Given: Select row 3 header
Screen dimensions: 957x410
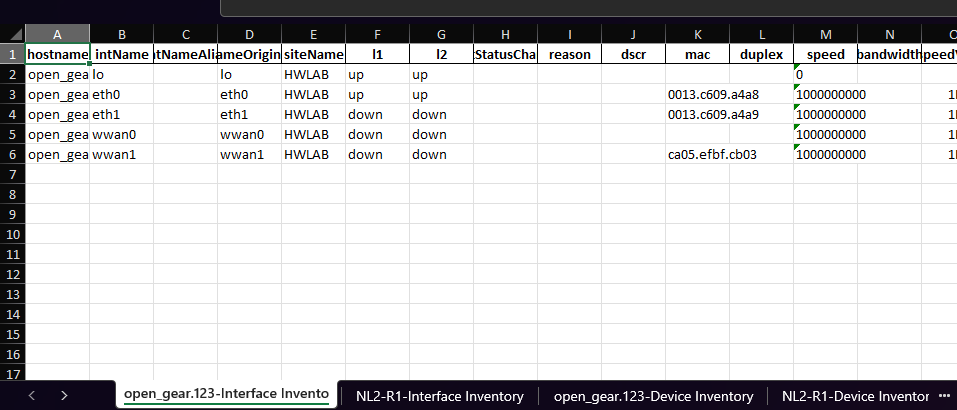Looking at the screenshot, I should click(12, 94).
